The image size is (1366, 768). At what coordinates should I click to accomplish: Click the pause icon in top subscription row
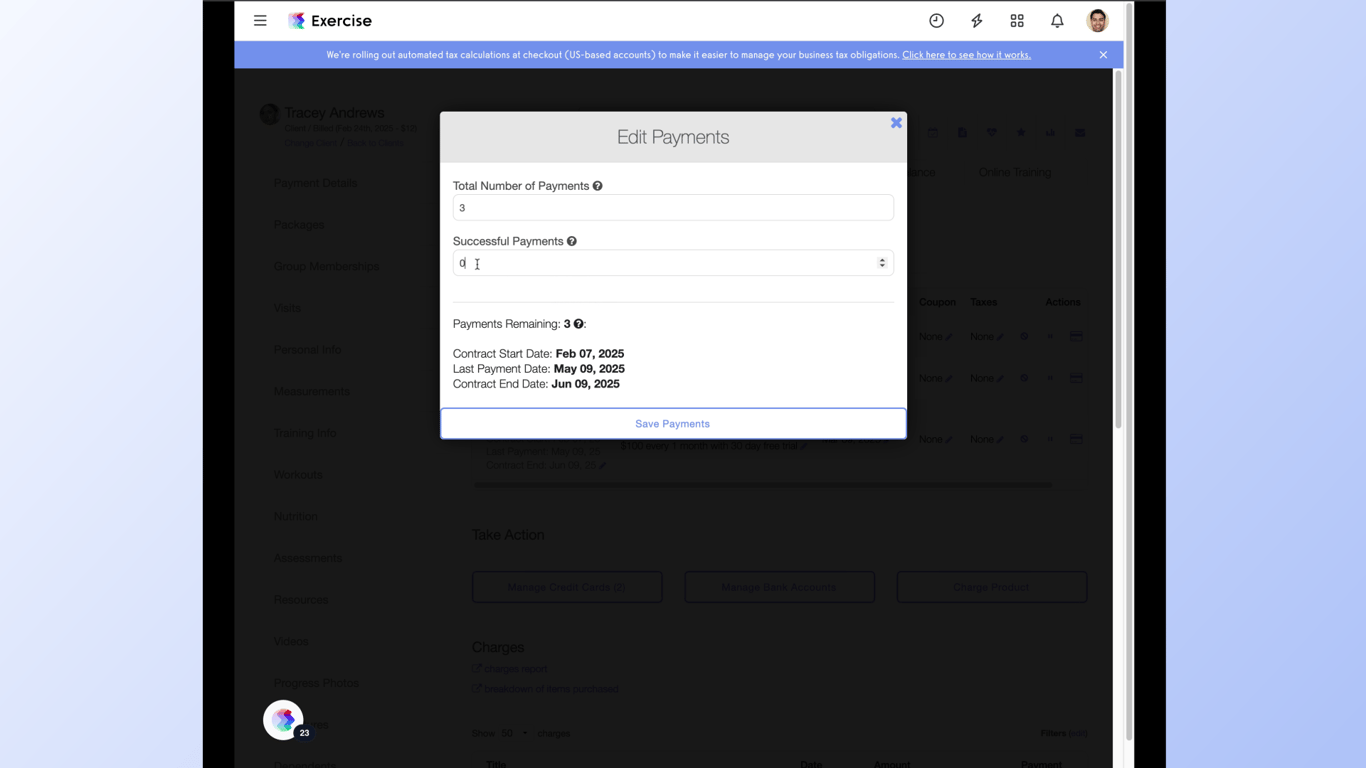pos(1050,337)
